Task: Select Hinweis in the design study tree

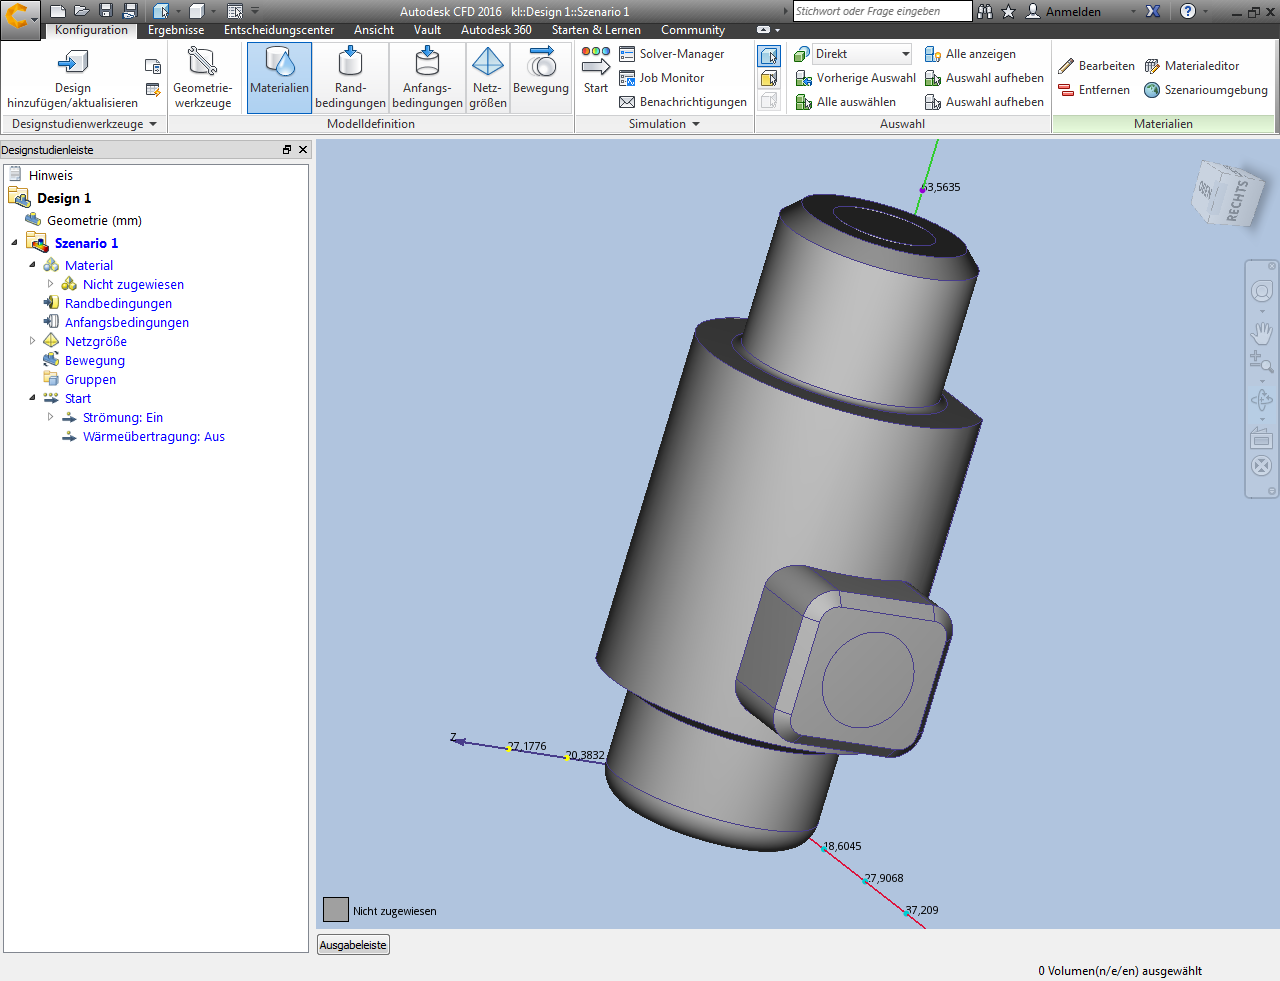Action: tap(50, 175)
